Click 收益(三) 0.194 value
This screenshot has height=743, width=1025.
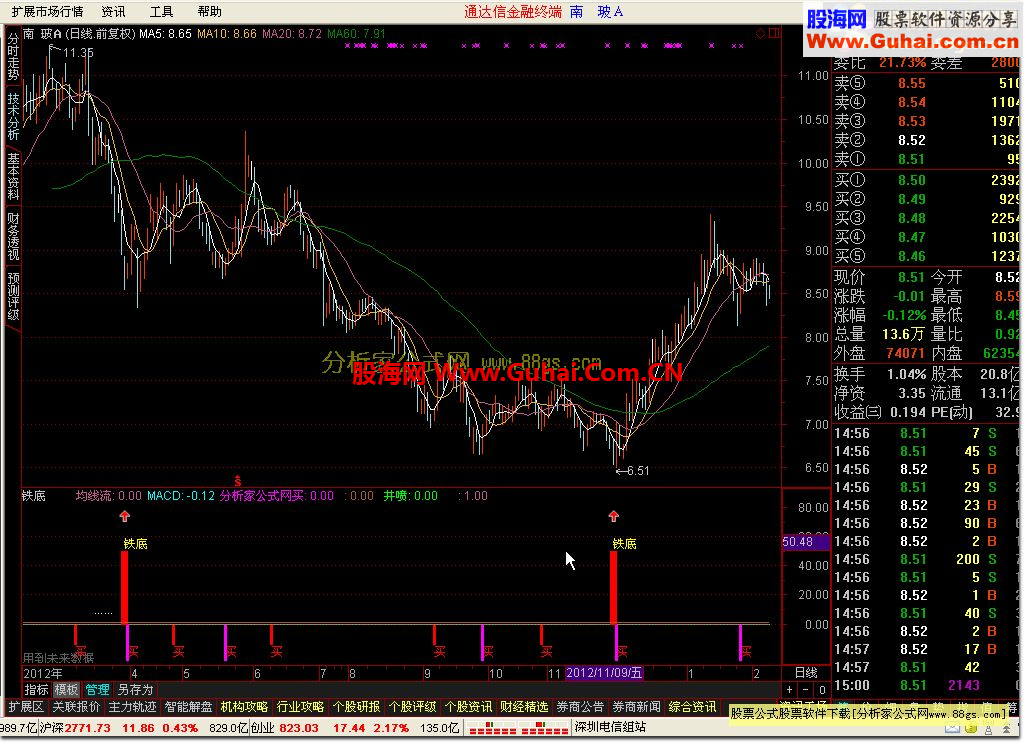[908, 412]
